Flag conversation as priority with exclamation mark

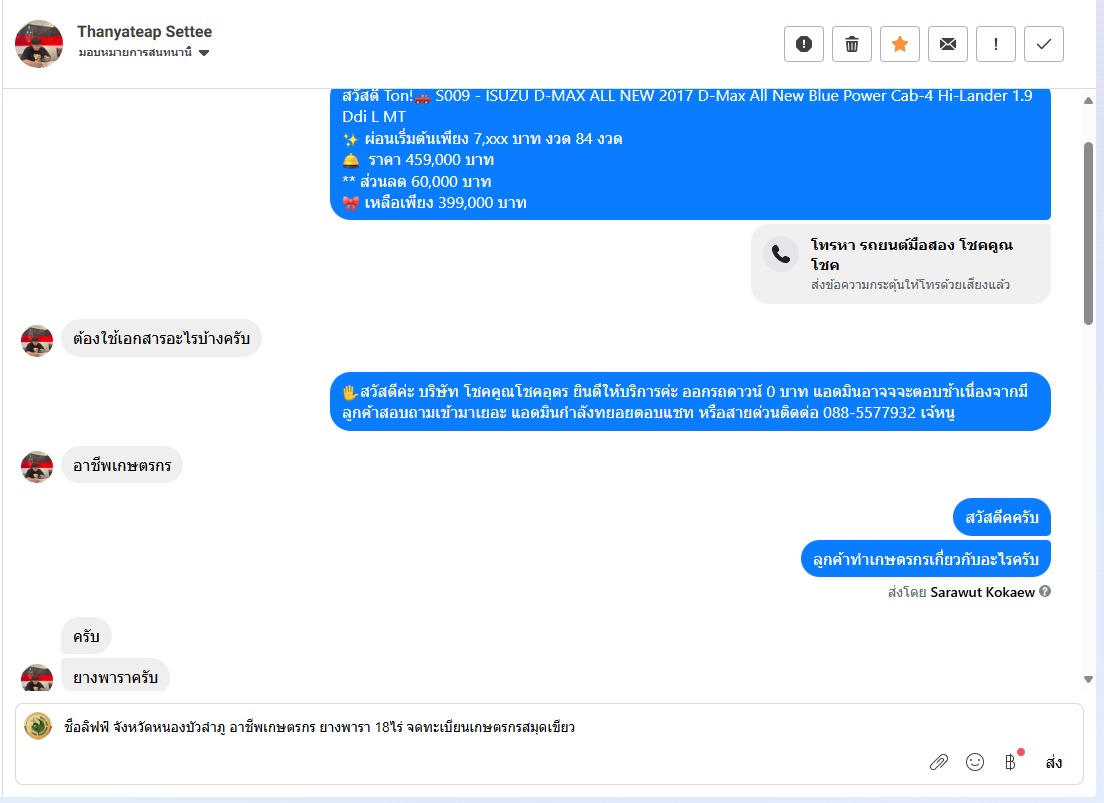pyautogui.click(x=996, y=44)
